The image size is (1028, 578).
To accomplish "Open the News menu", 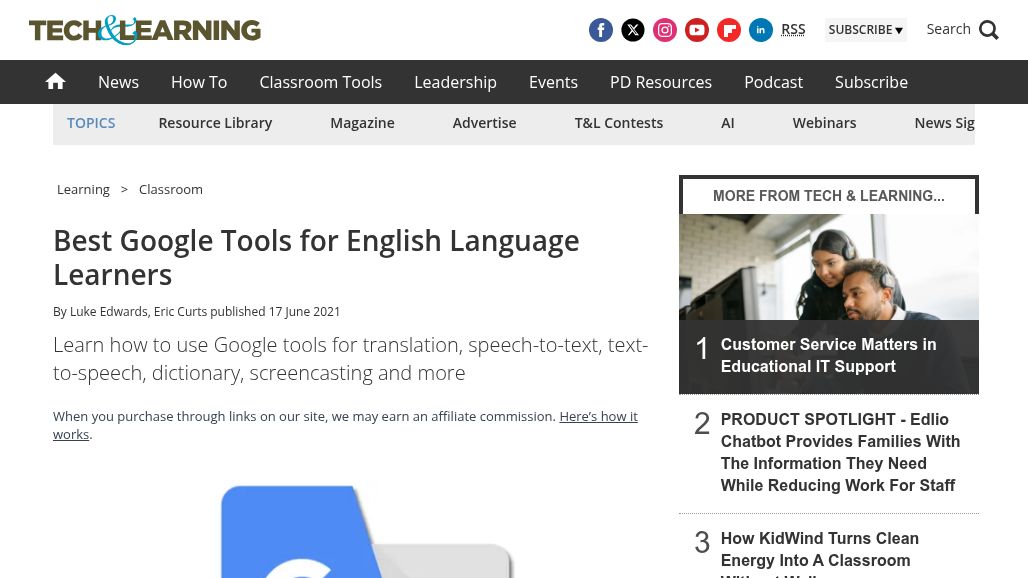I will [119, 82].
